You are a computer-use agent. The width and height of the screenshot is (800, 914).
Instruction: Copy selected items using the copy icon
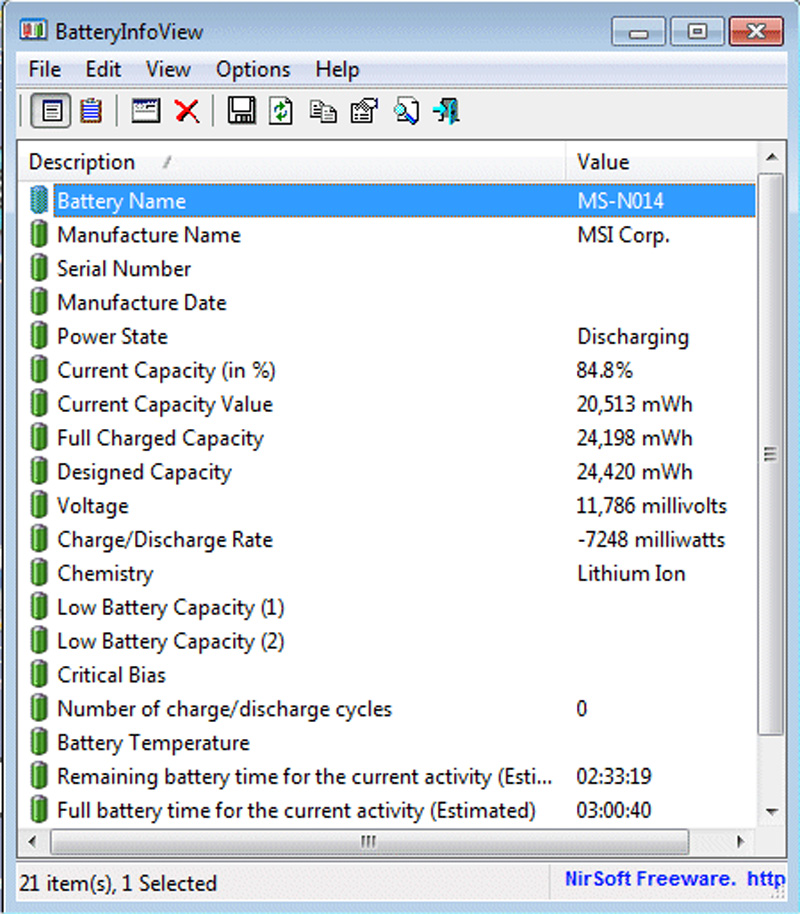pos(322,111)
